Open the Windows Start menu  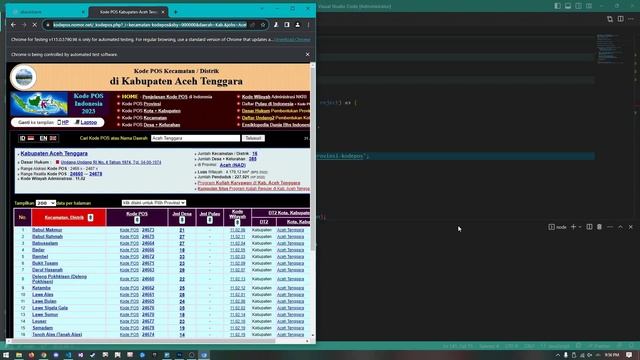(x=6, y=355)
